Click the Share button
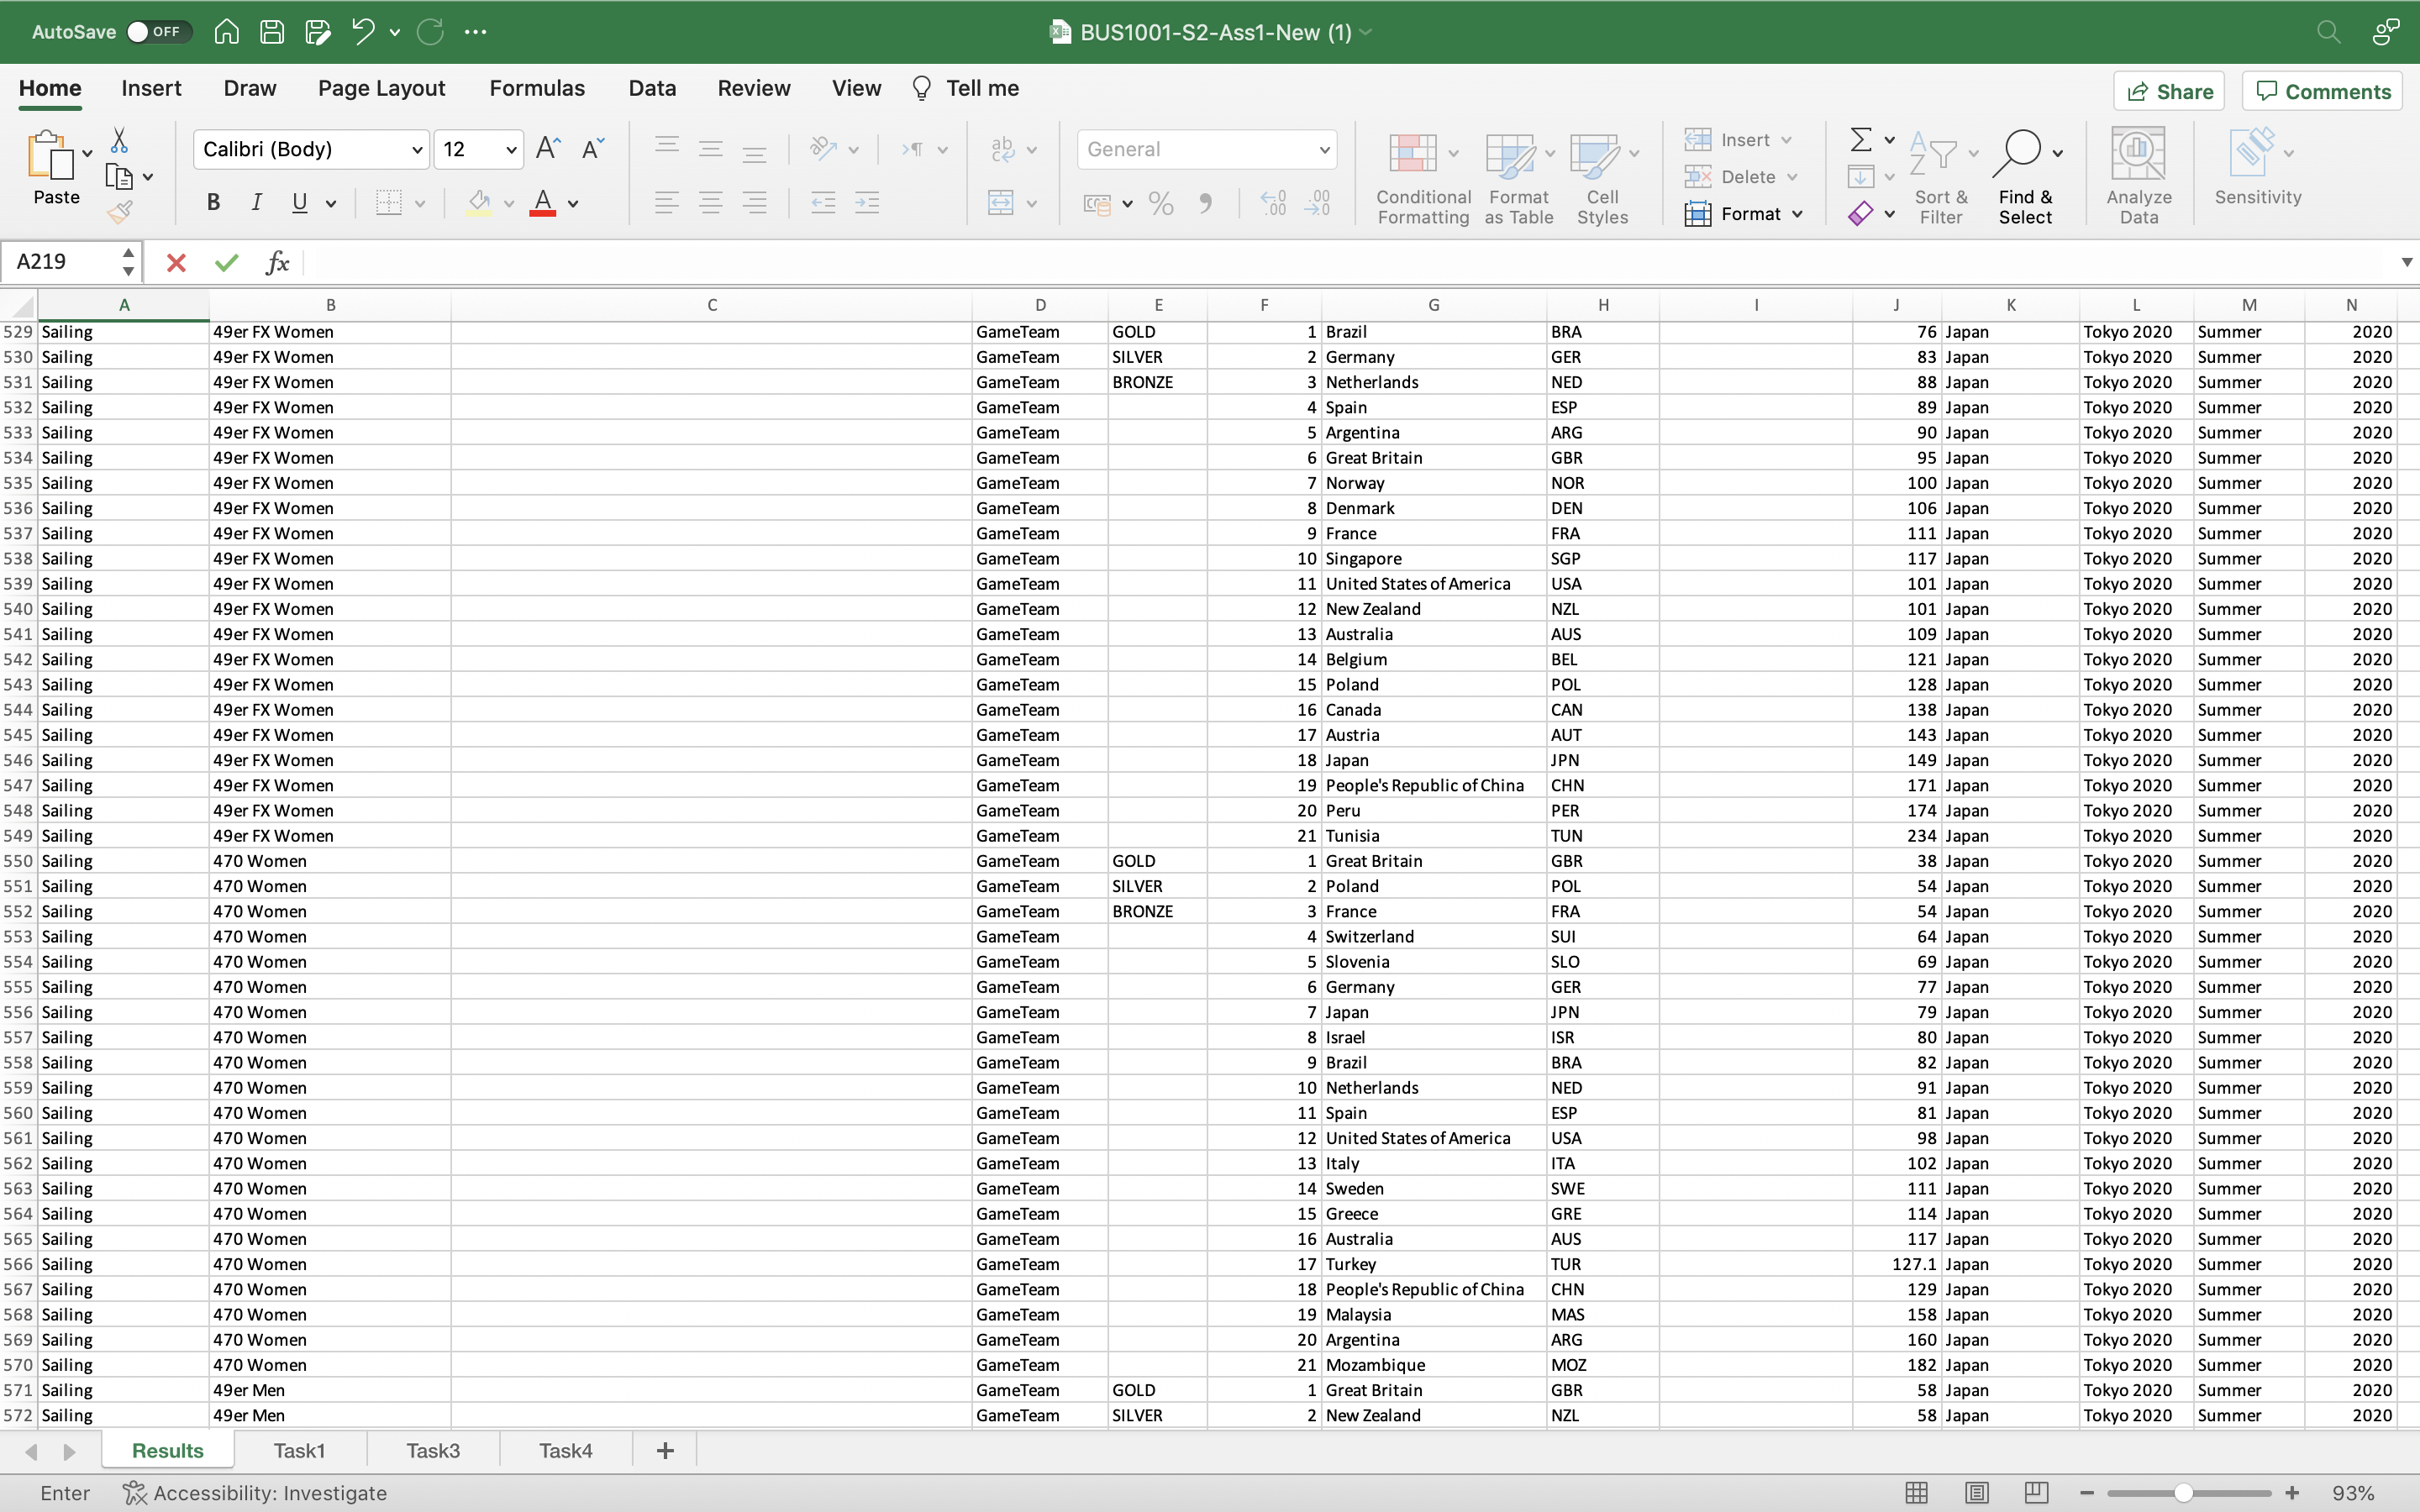The image size is (2420, 1512). [x=2170, y=90]
